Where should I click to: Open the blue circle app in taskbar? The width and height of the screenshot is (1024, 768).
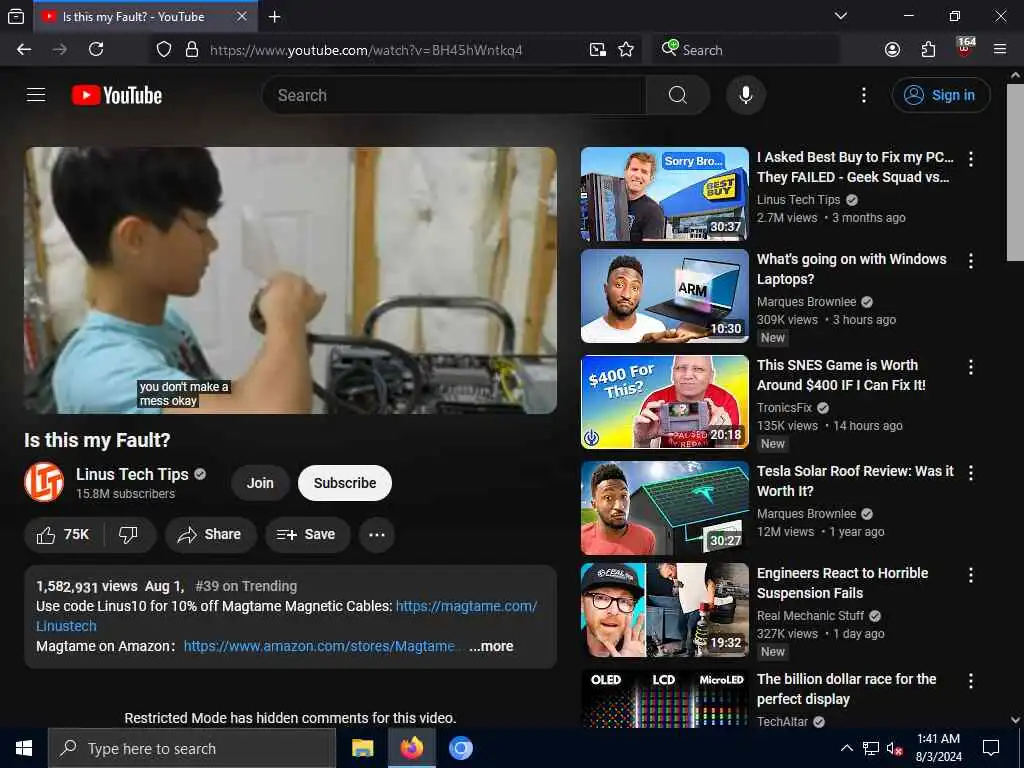tap(460, 748)
